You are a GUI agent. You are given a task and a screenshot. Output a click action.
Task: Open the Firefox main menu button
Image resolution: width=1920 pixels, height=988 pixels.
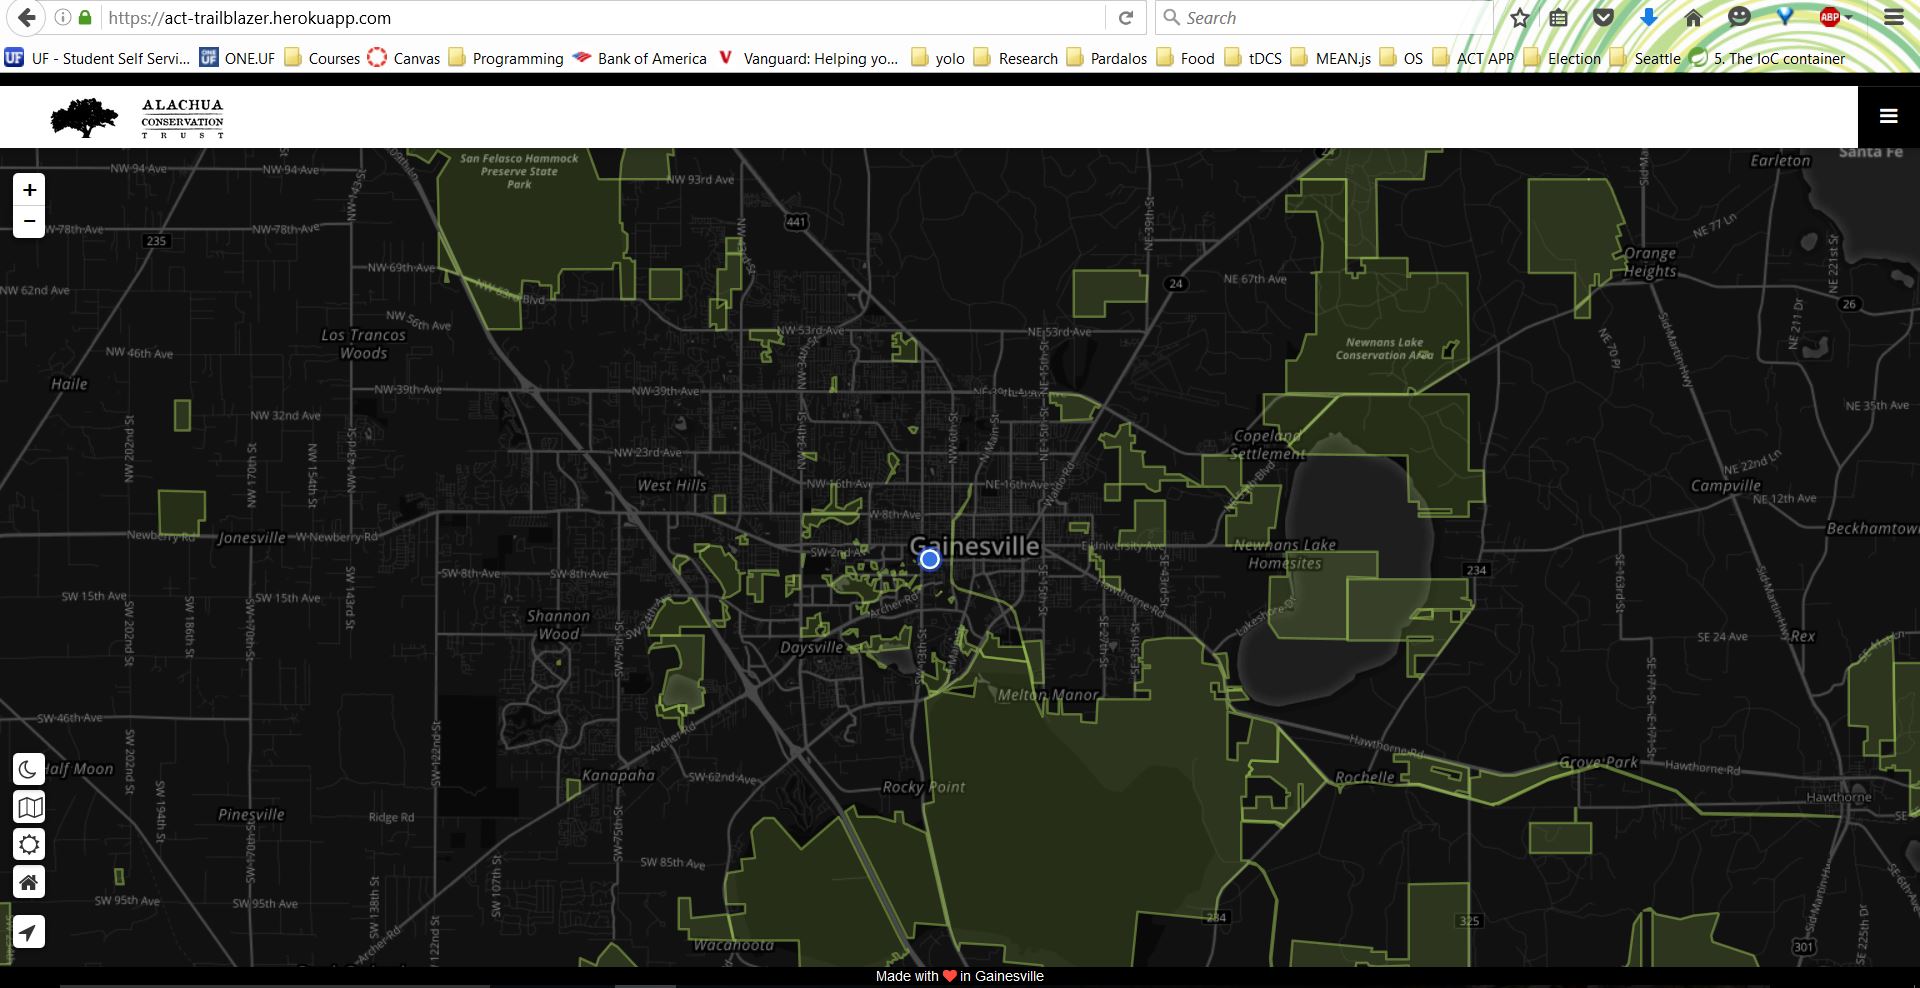tap(1894, 17)
